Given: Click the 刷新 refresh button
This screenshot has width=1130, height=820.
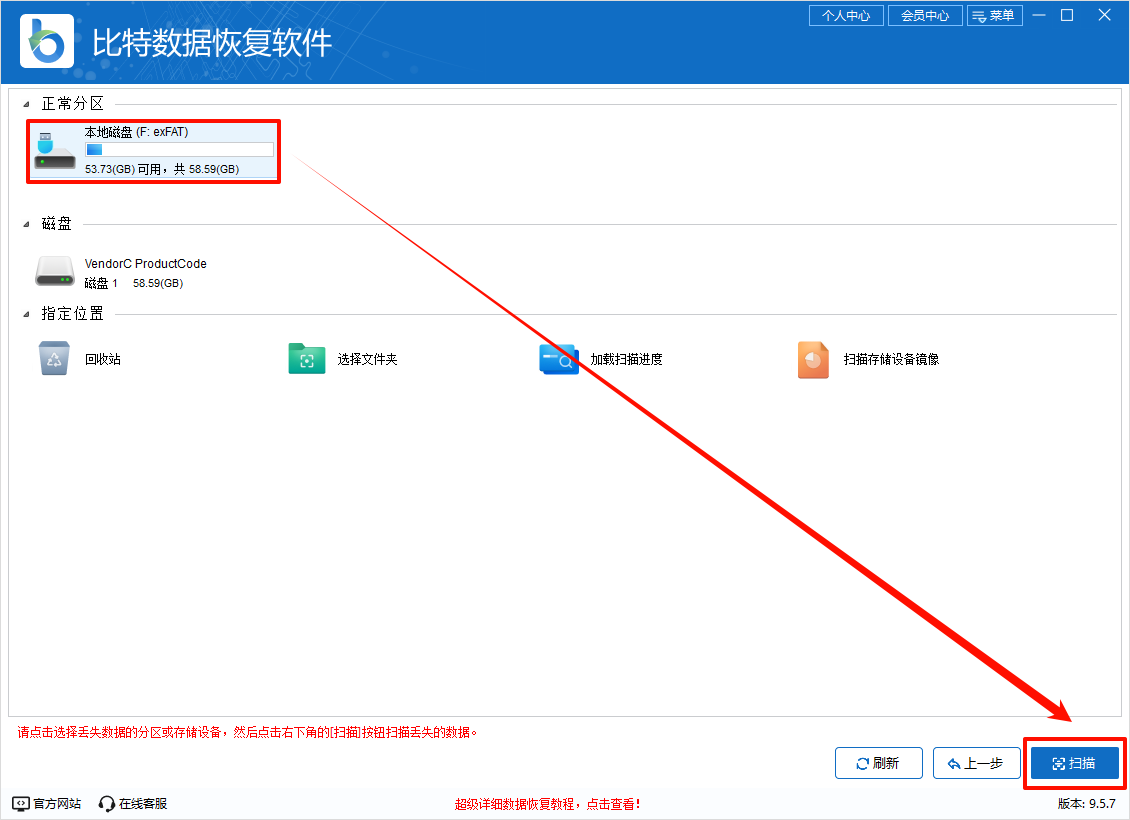Looking at the screenshot, I should coord(878,763).
